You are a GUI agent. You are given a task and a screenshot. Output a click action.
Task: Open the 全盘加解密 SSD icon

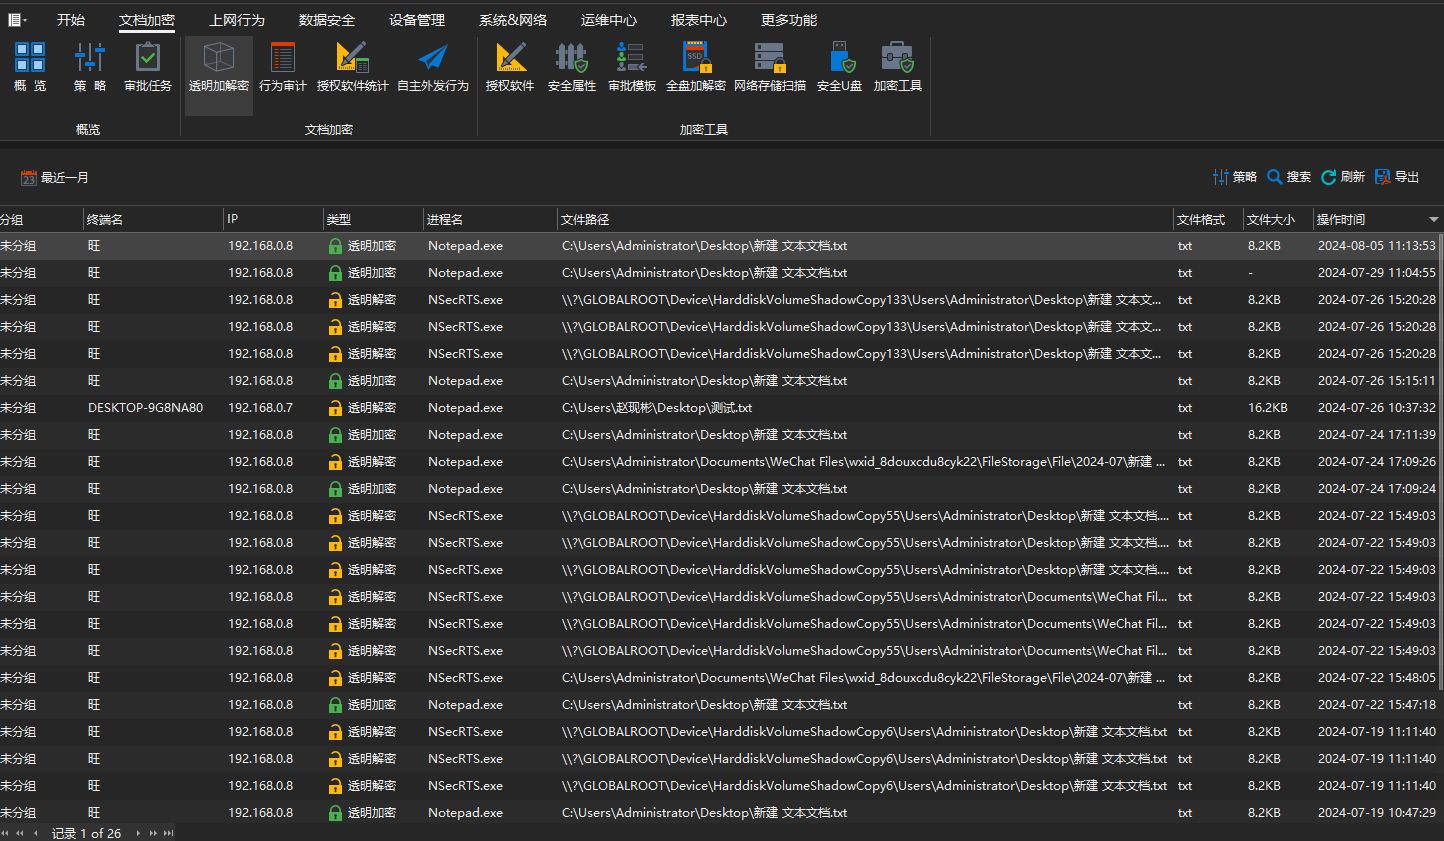[x=696, y=67]
